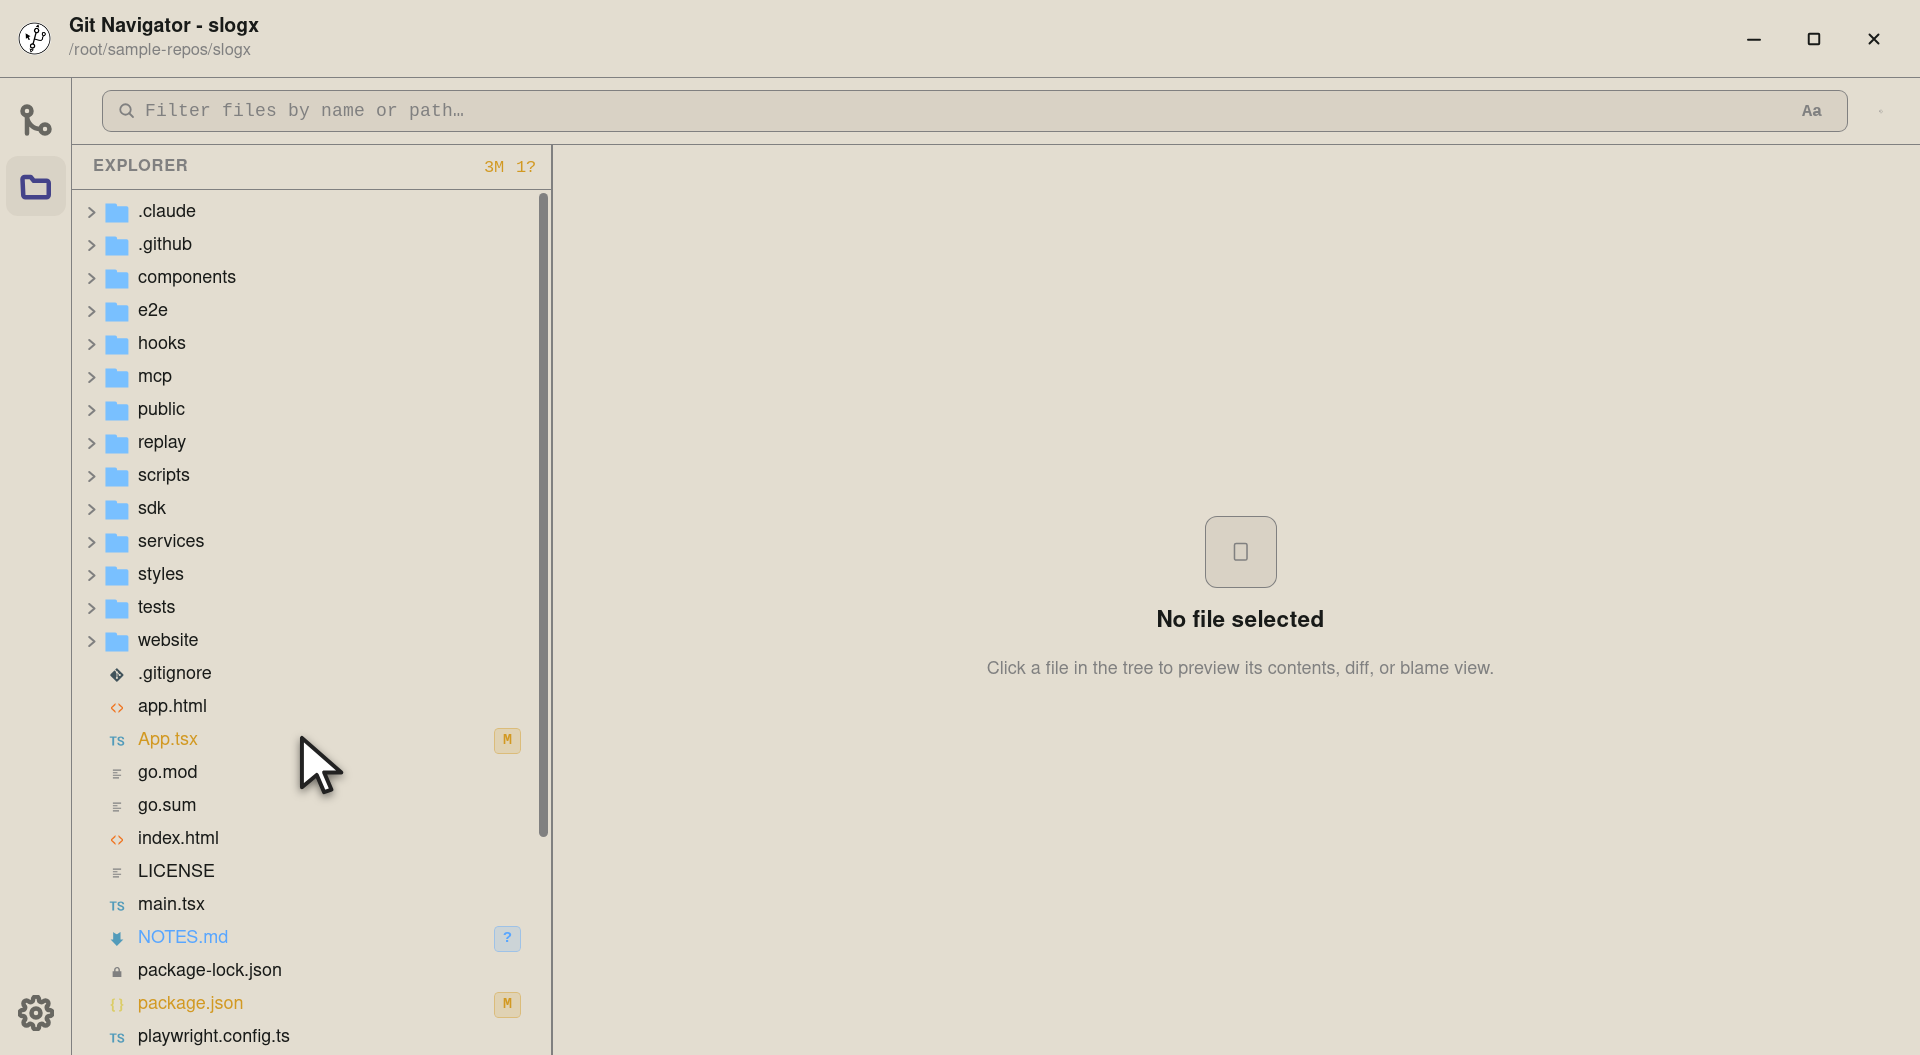Expand the mcp folder chevron
Viewport: 1920px width, 1055px height.
(x=91, y=377)
